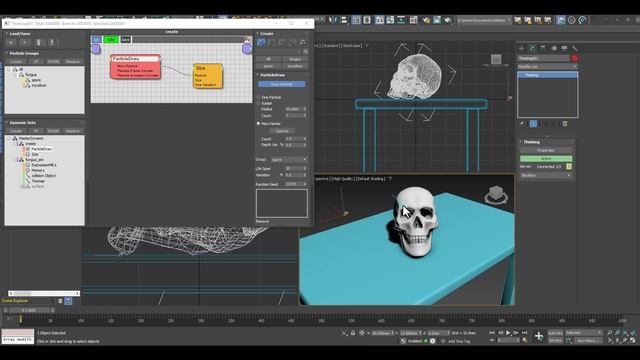This screenshot has height=360, width=640.
Task: Open the Modifier List dropdown
Action: click(547, 67)
